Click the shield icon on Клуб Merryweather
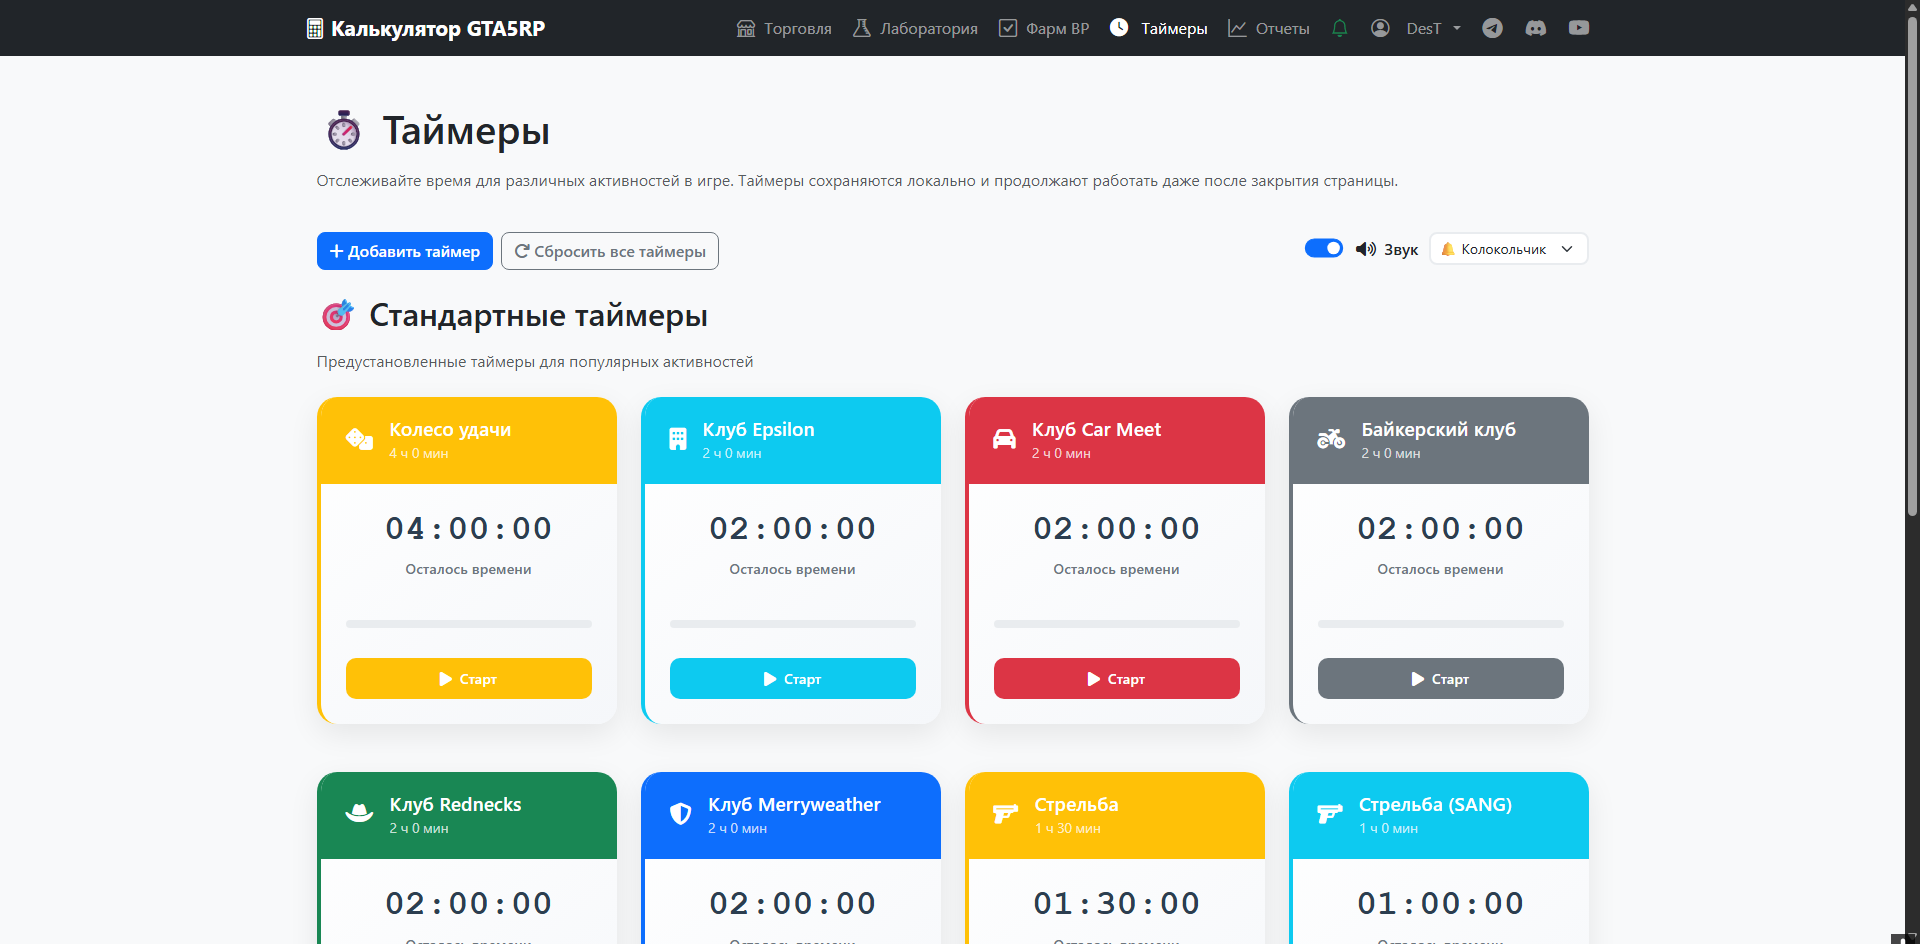The image size is (1920, 944). [681, 814]
